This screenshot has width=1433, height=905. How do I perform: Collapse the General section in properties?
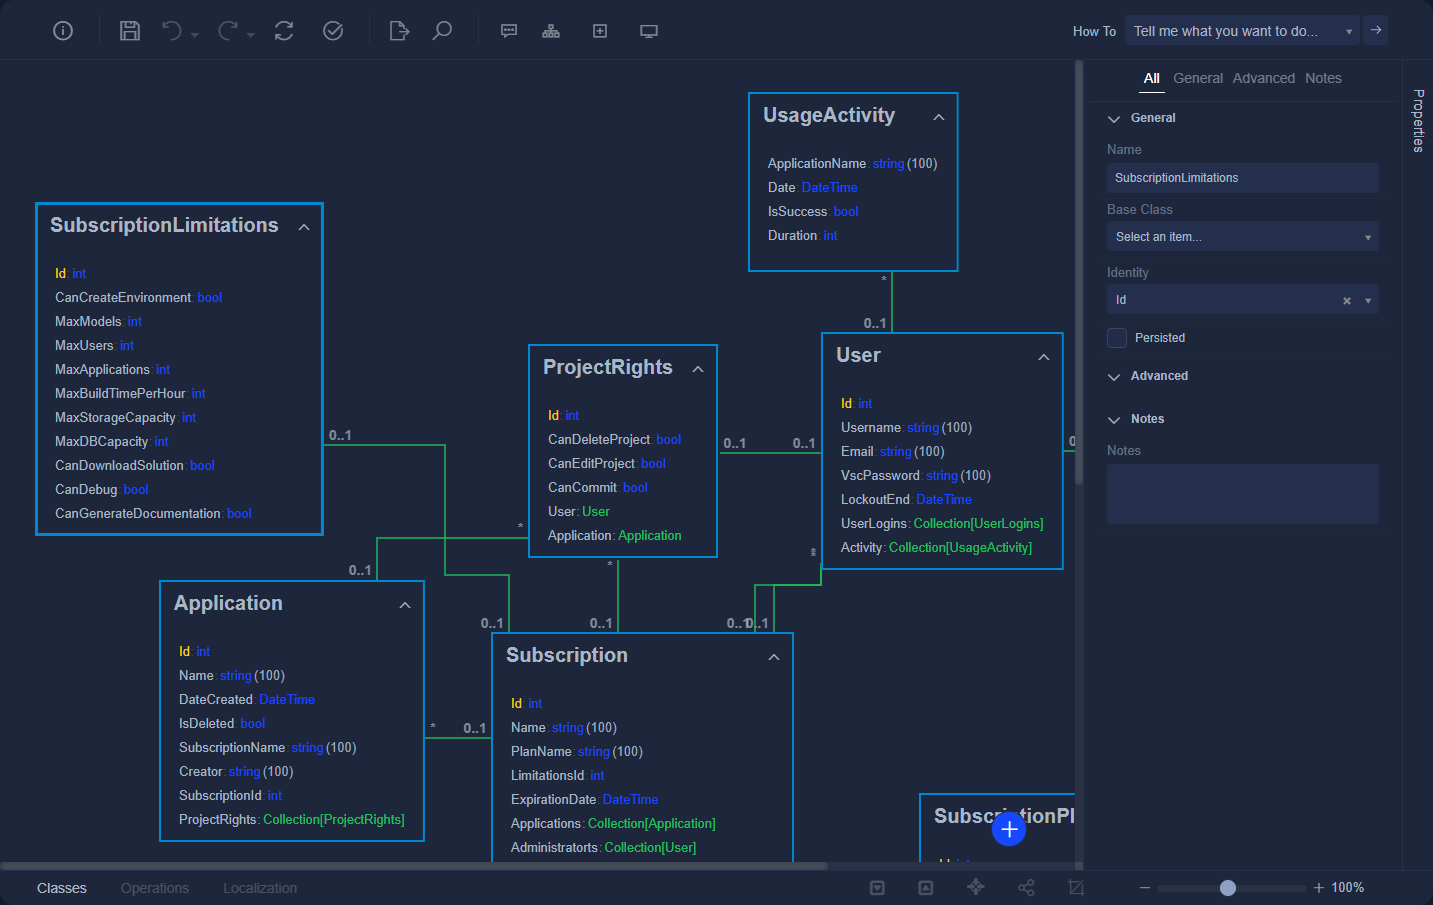click(x=1114, y=118)
